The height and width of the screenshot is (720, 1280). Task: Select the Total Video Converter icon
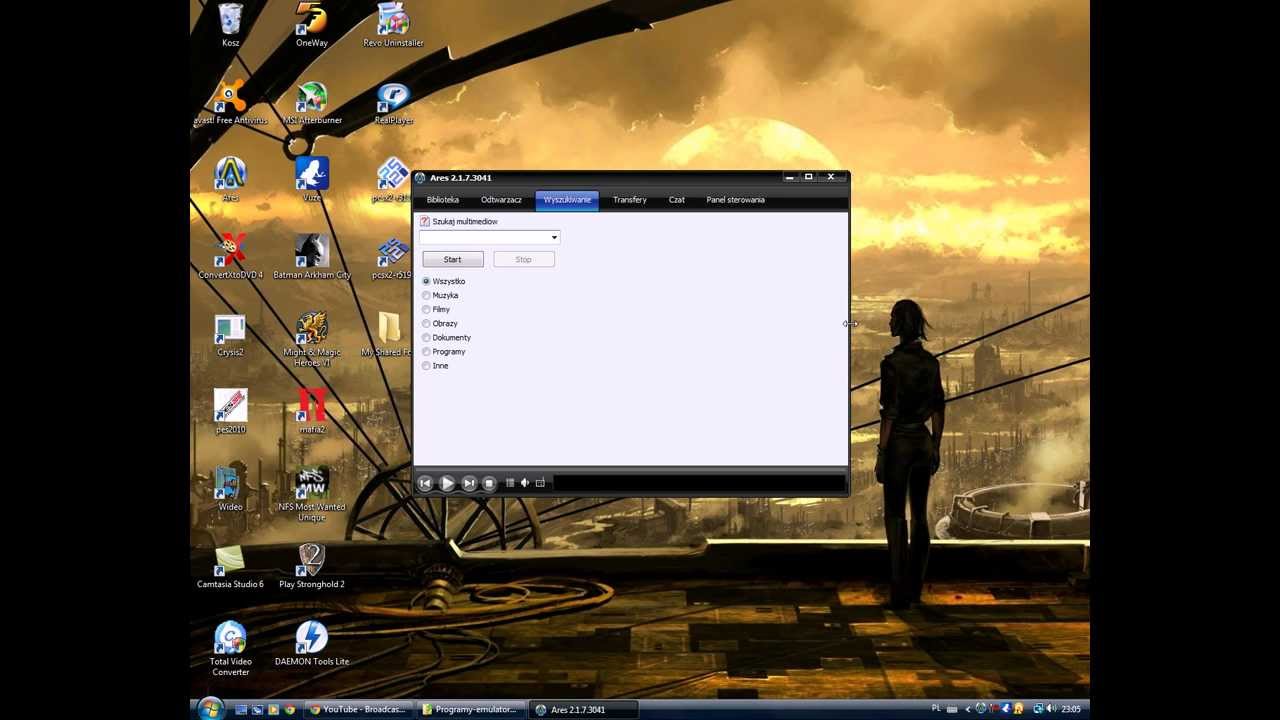click(230, 649)
